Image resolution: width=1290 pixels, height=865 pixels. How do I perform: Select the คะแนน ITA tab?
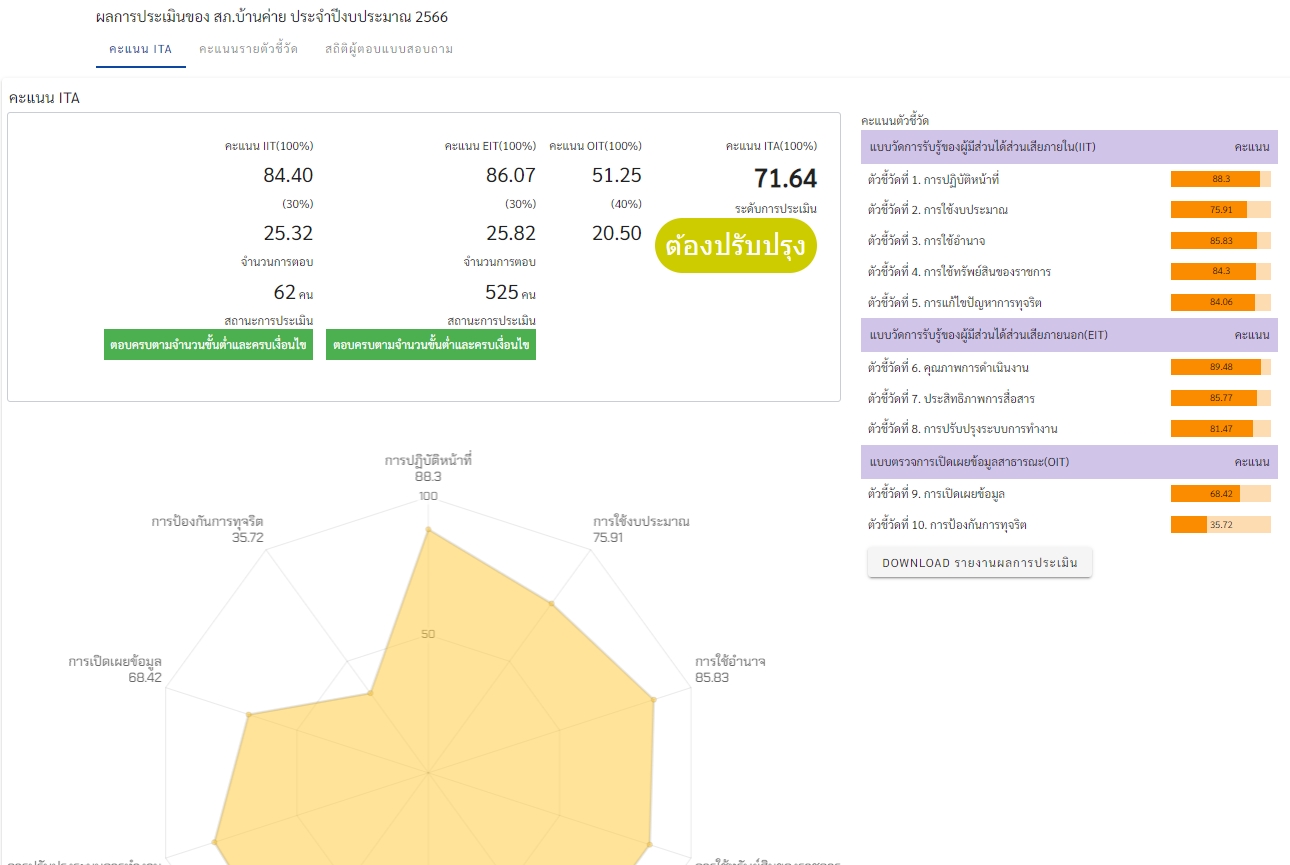pos(141,49)
